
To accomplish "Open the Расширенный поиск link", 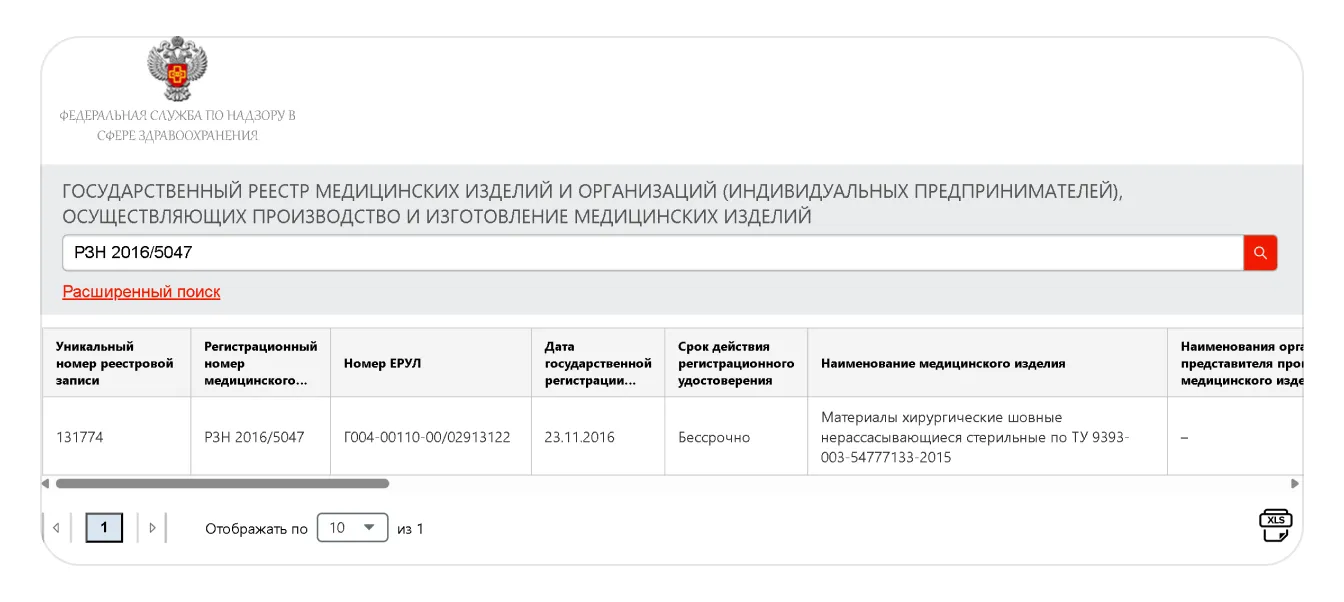I will click(x=141, y=292).
